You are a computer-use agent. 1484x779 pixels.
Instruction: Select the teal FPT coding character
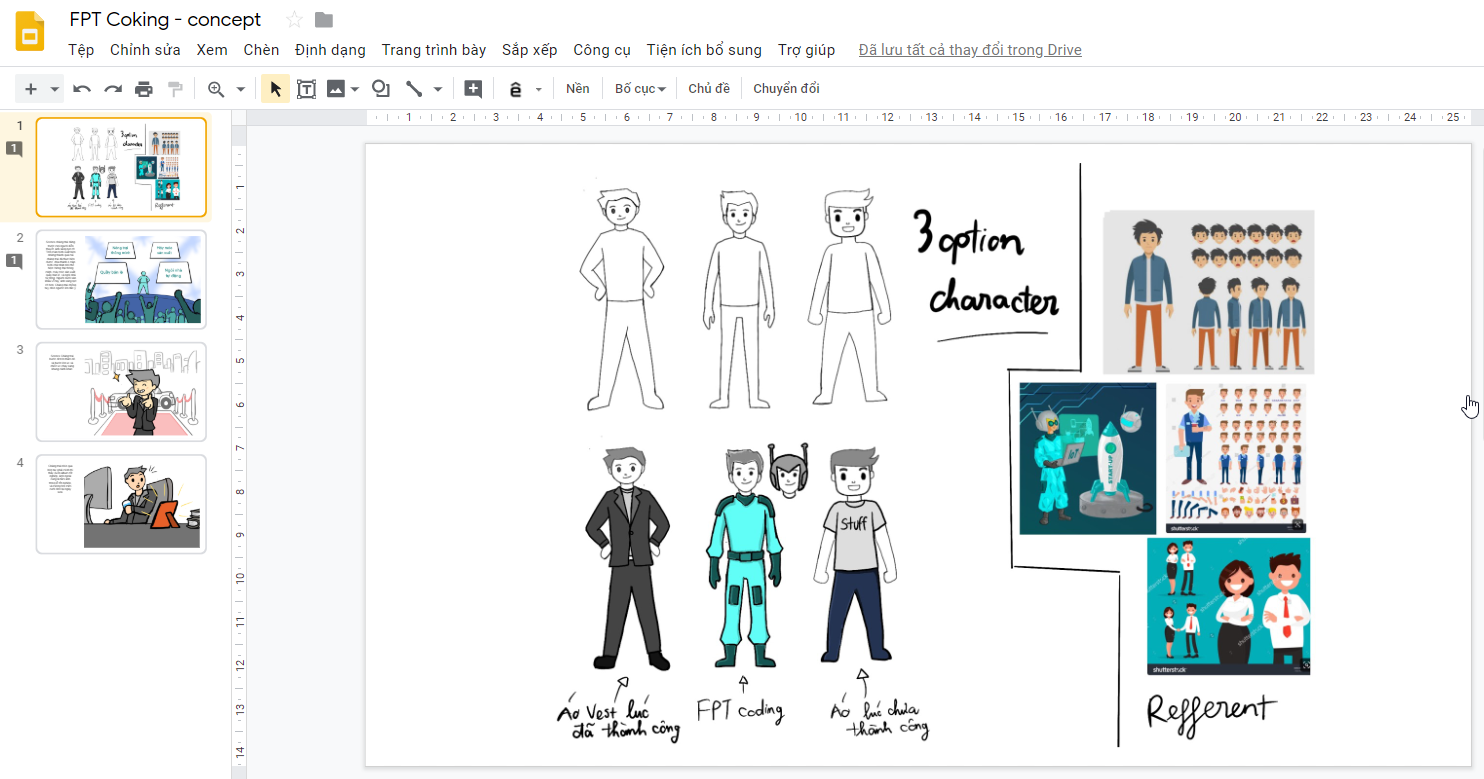[x=742, y=558]
